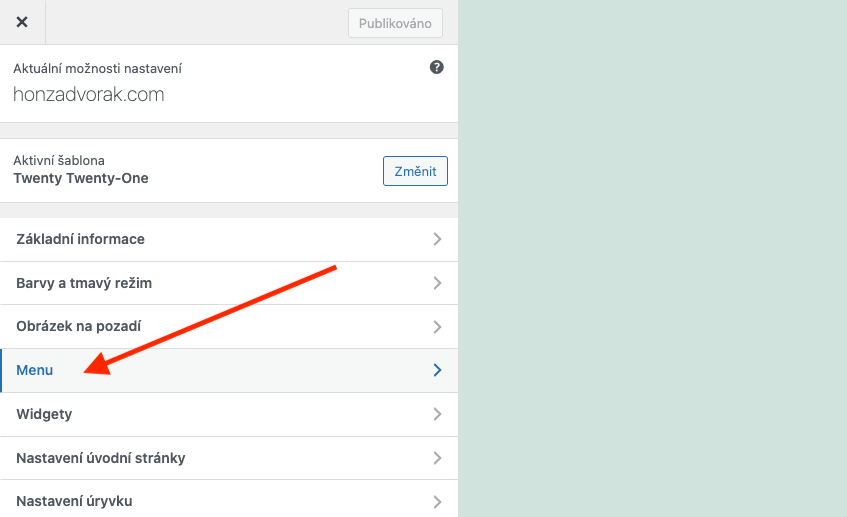The image size is (847, 517).
Task: Click the Změnit theme button
Action: 415,171
